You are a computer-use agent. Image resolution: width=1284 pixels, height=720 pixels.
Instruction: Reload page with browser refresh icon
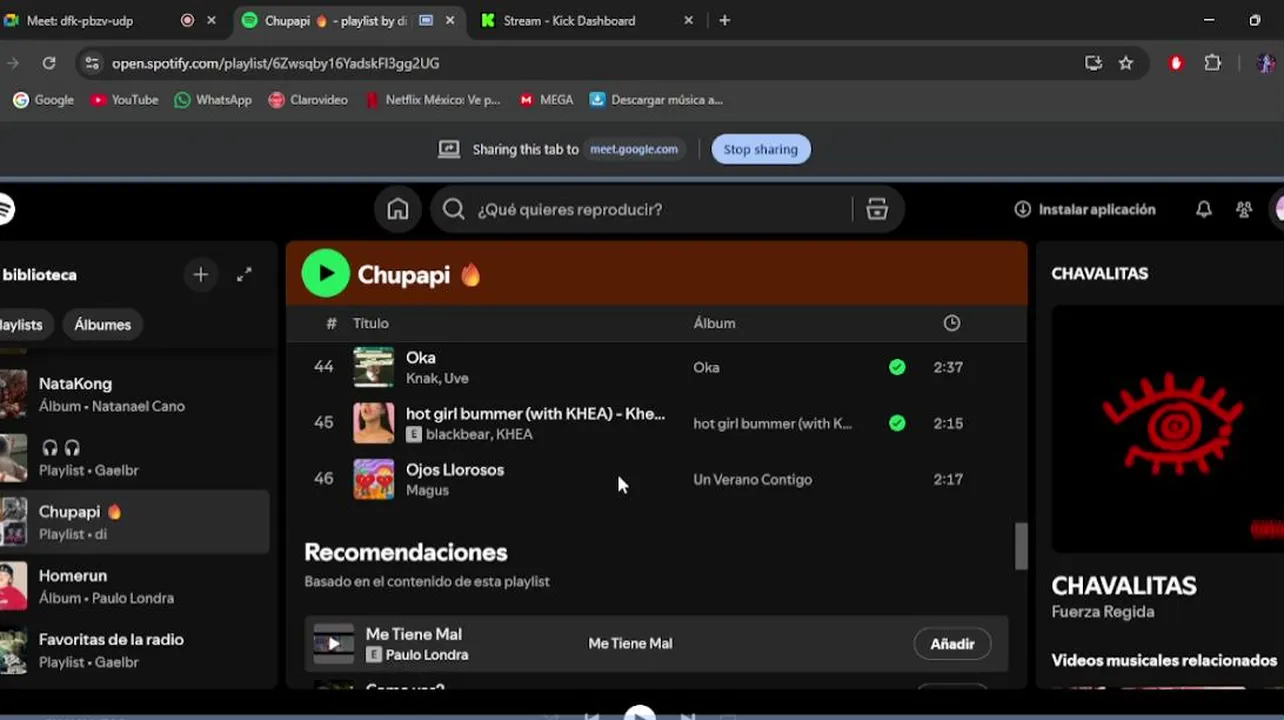point(48,63)
